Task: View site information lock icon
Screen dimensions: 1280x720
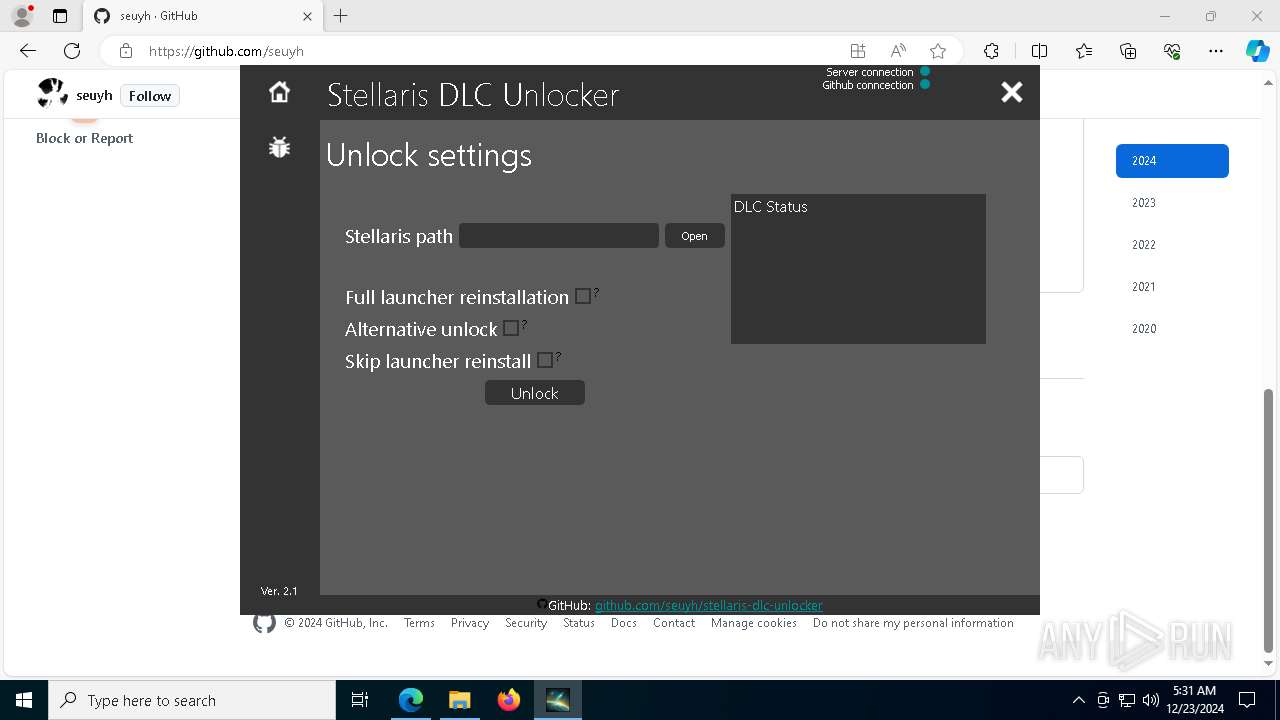Action: 126,51
